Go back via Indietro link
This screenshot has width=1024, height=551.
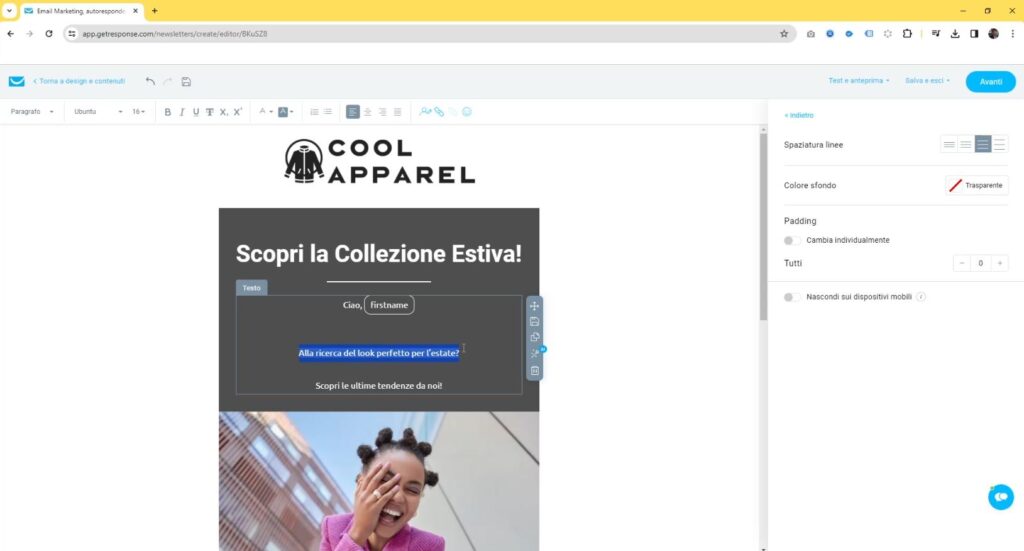pyautogui.click(x=799, y=116)
